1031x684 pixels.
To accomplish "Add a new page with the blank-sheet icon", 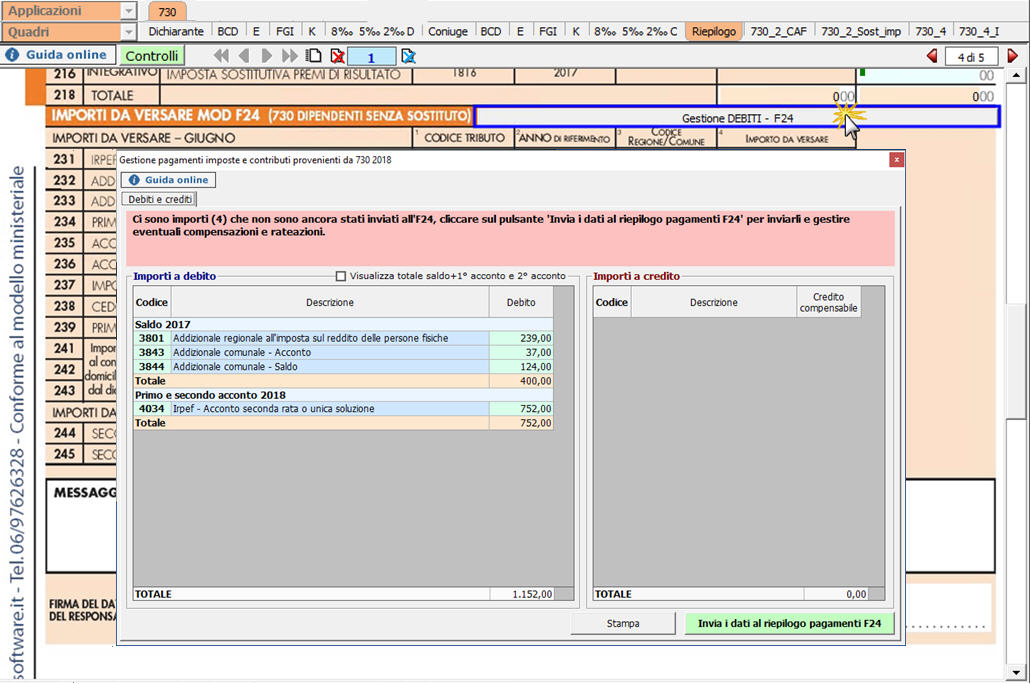I will point(314,56).
